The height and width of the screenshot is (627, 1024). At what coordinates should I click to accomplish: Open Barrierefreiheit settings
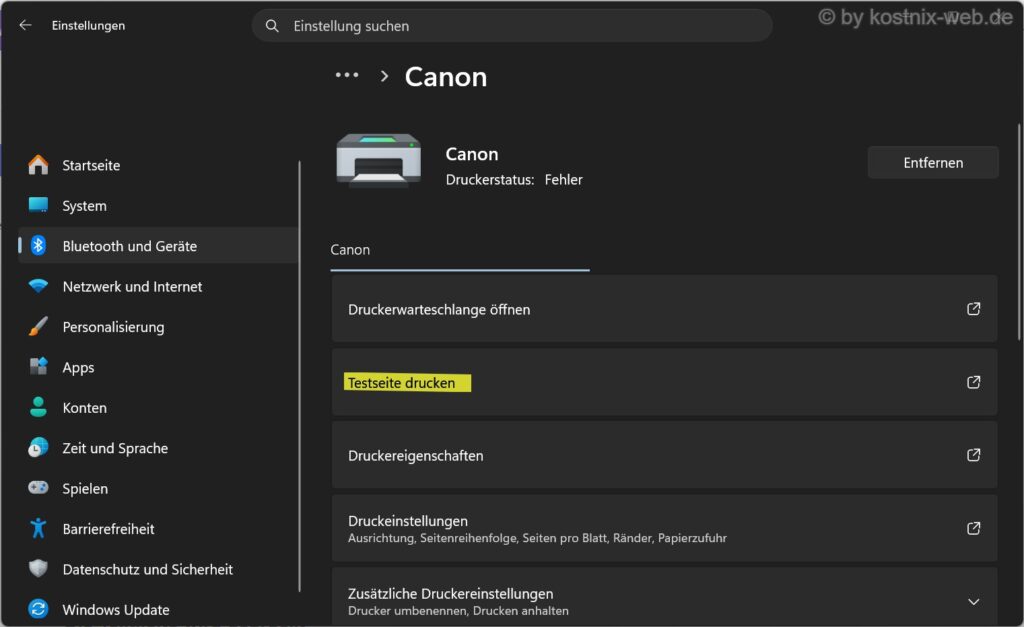[x=159, y=528]
